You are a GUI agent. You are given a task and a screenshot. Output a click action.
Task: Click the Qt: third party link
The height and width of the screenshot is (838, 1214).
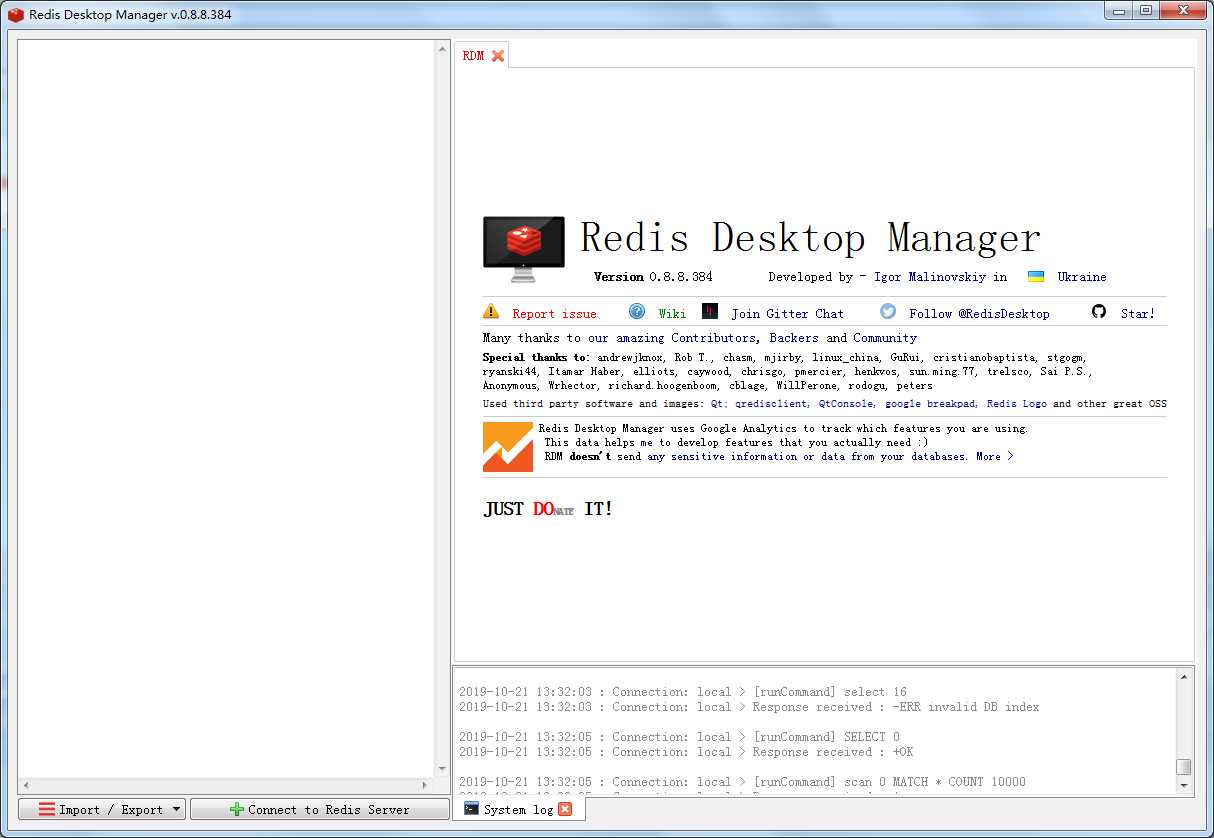[718, 404]
